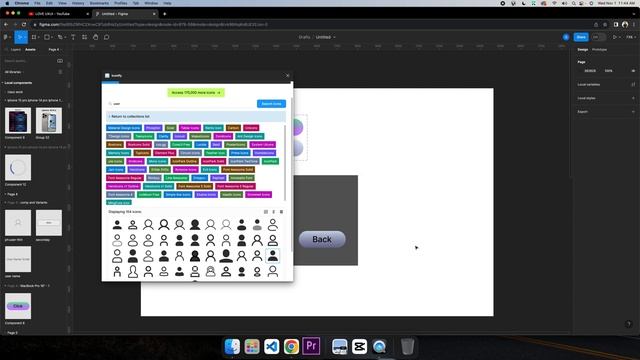Select the Text tool
640x360 pixels.
[x=73, y=37]
